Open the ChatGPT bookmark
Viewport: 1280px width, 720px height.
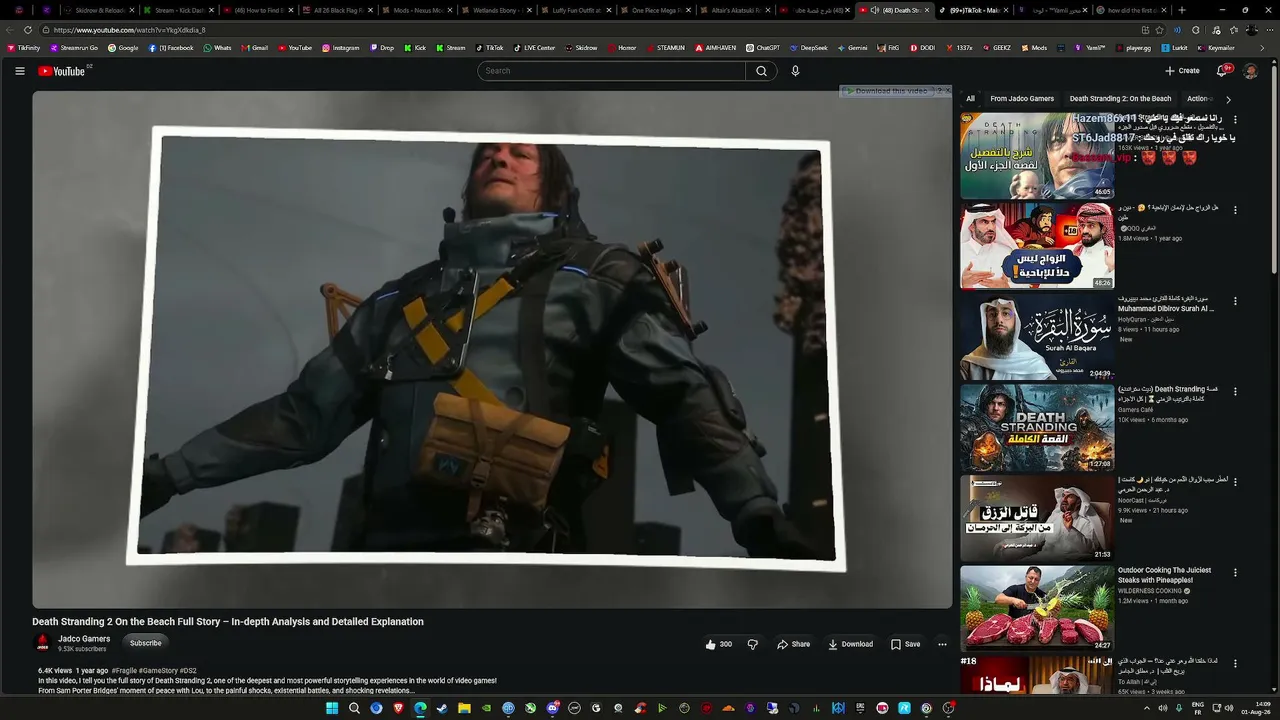763,48
